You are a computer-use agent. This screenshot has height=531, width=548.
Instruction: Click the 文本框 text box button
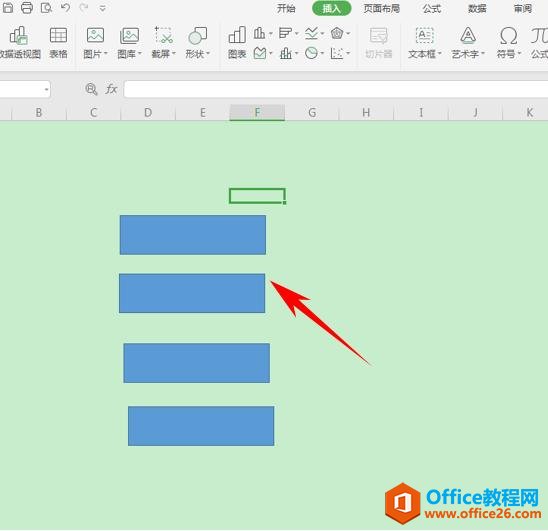pyautogui.click(x=425, y=42)
